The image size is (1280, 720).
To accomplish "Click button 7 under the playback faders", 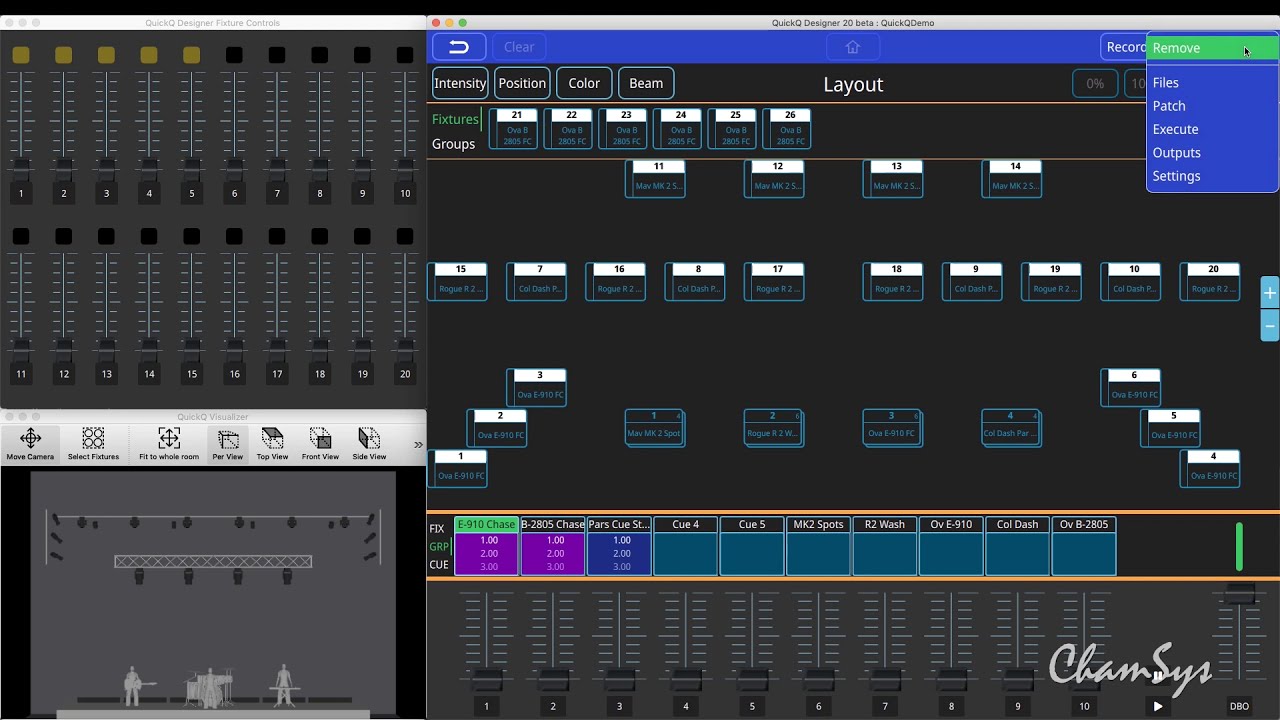I will 884,706.
